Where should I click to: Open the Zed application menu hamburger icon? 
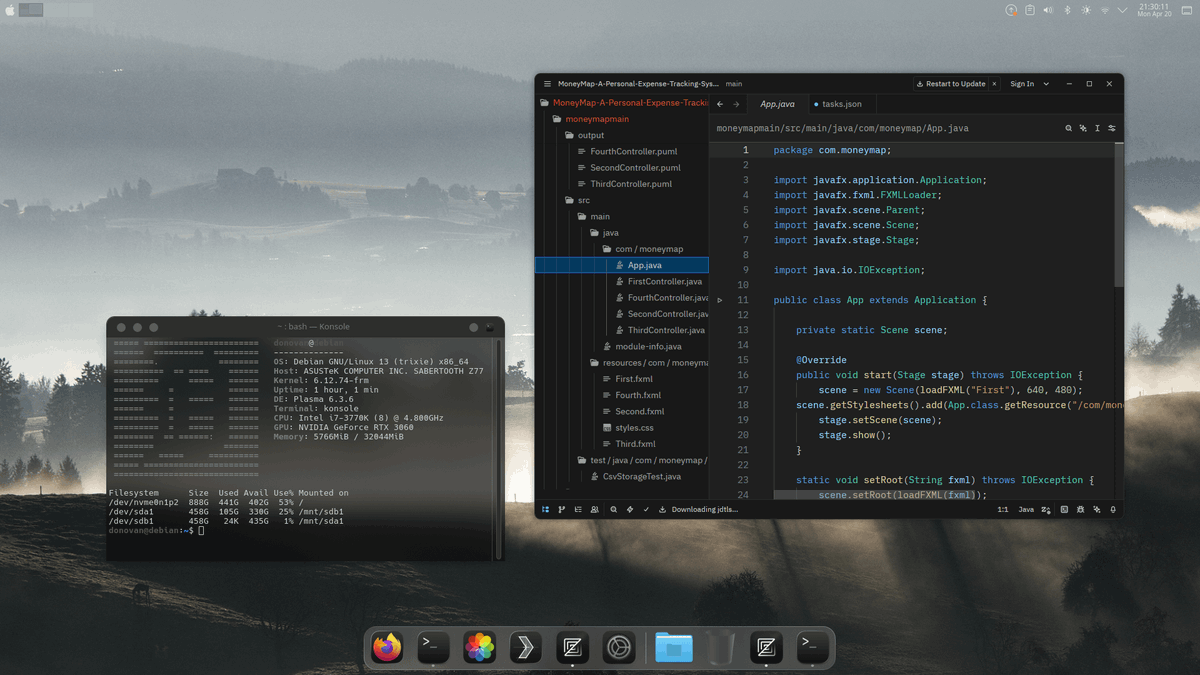point(547,84)
